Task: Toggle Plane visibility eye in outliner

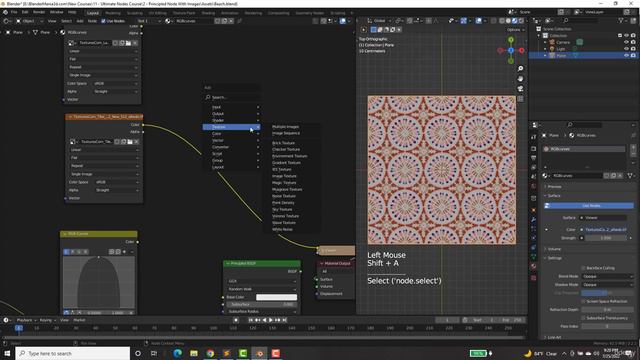Action: click(627, 55)
